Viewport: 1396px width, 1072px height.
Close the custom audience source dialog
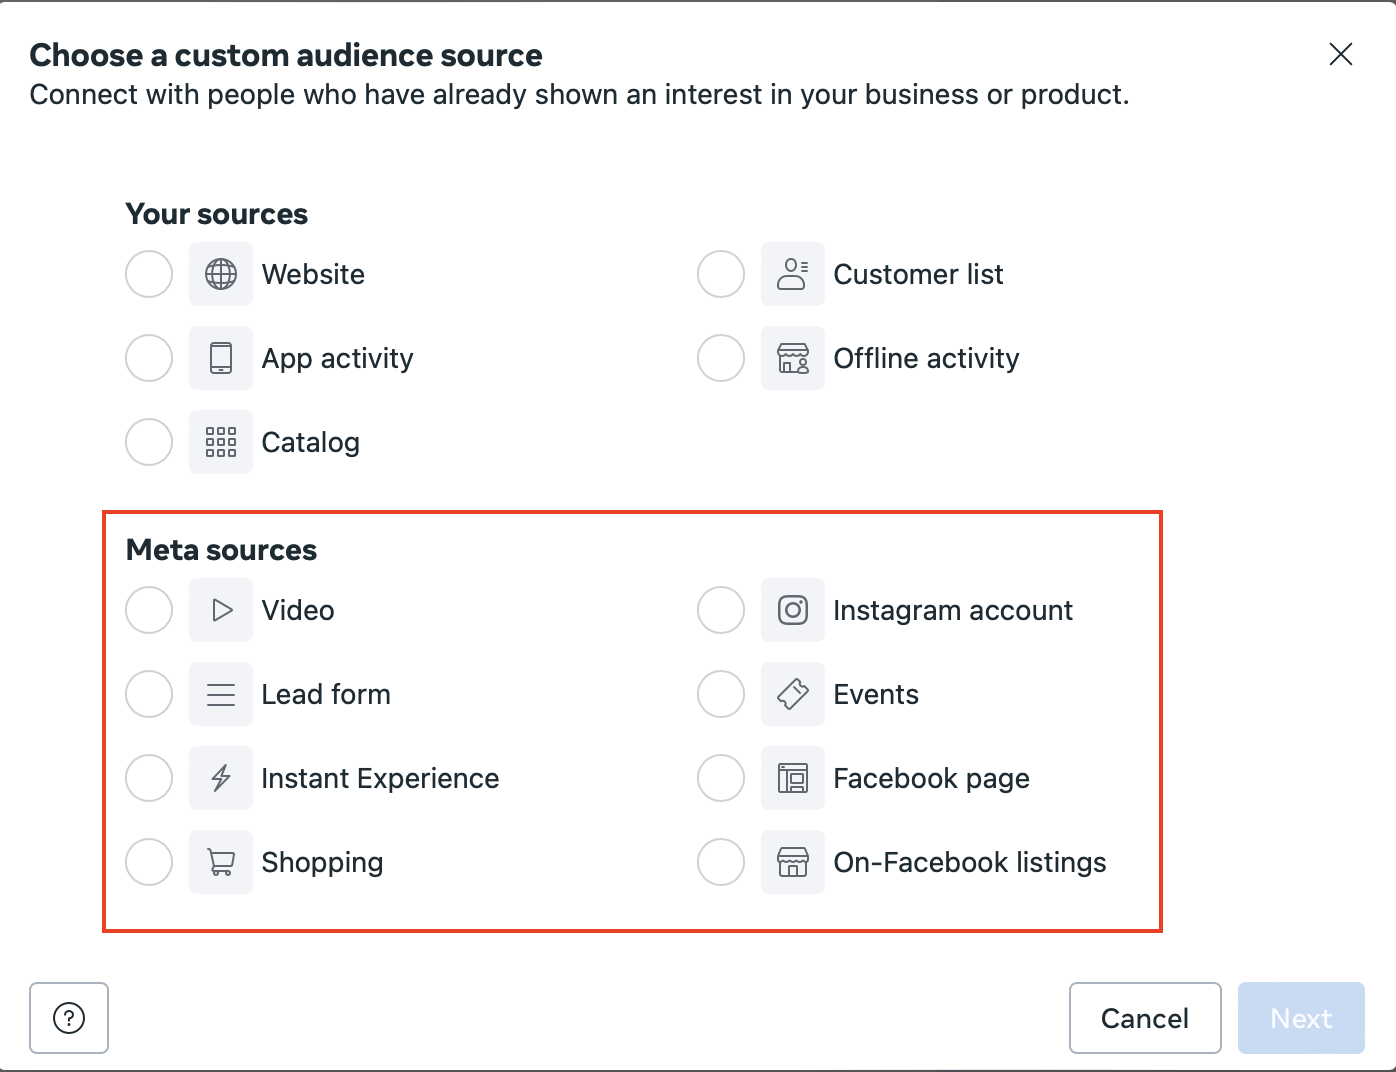pos(1341,54)
